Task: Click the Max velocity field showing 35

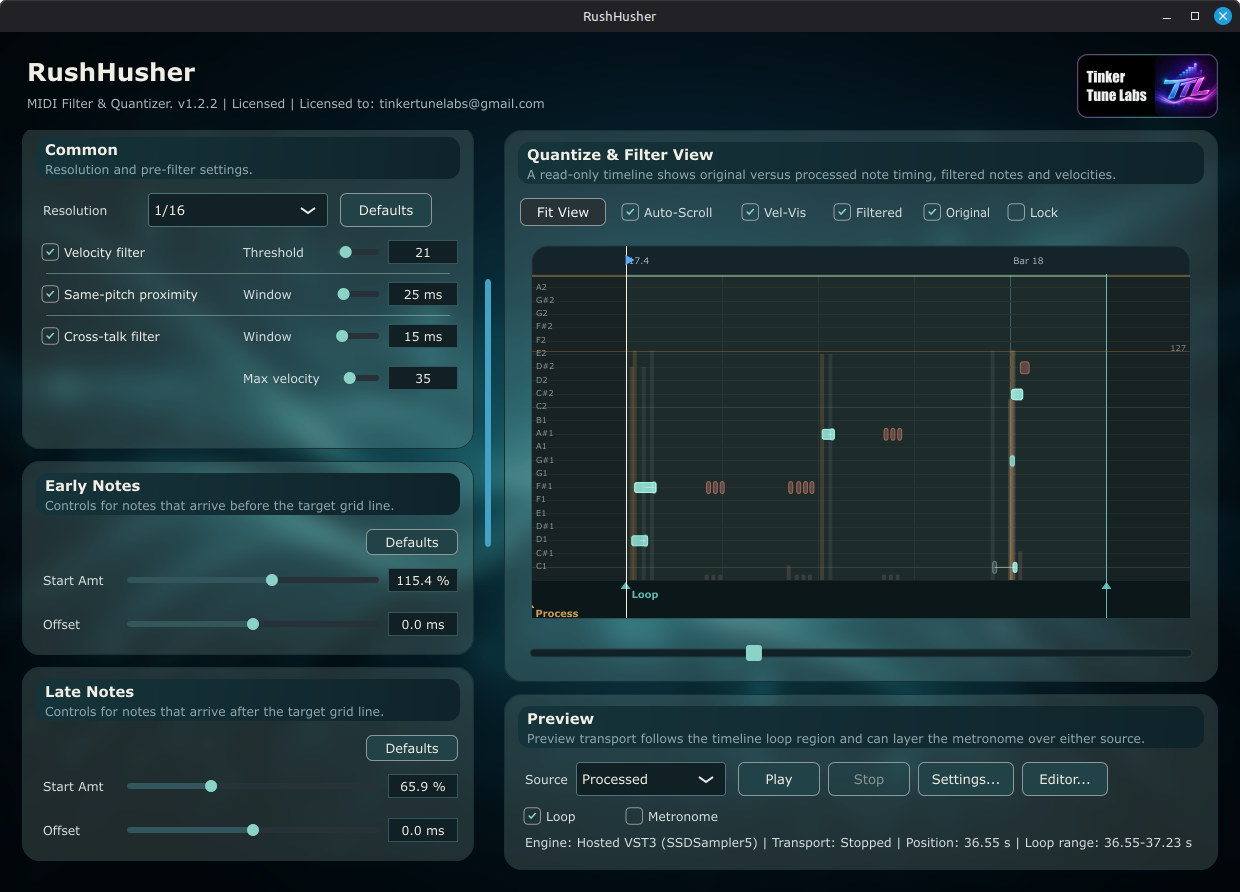Action: click(x=423, y=378)
